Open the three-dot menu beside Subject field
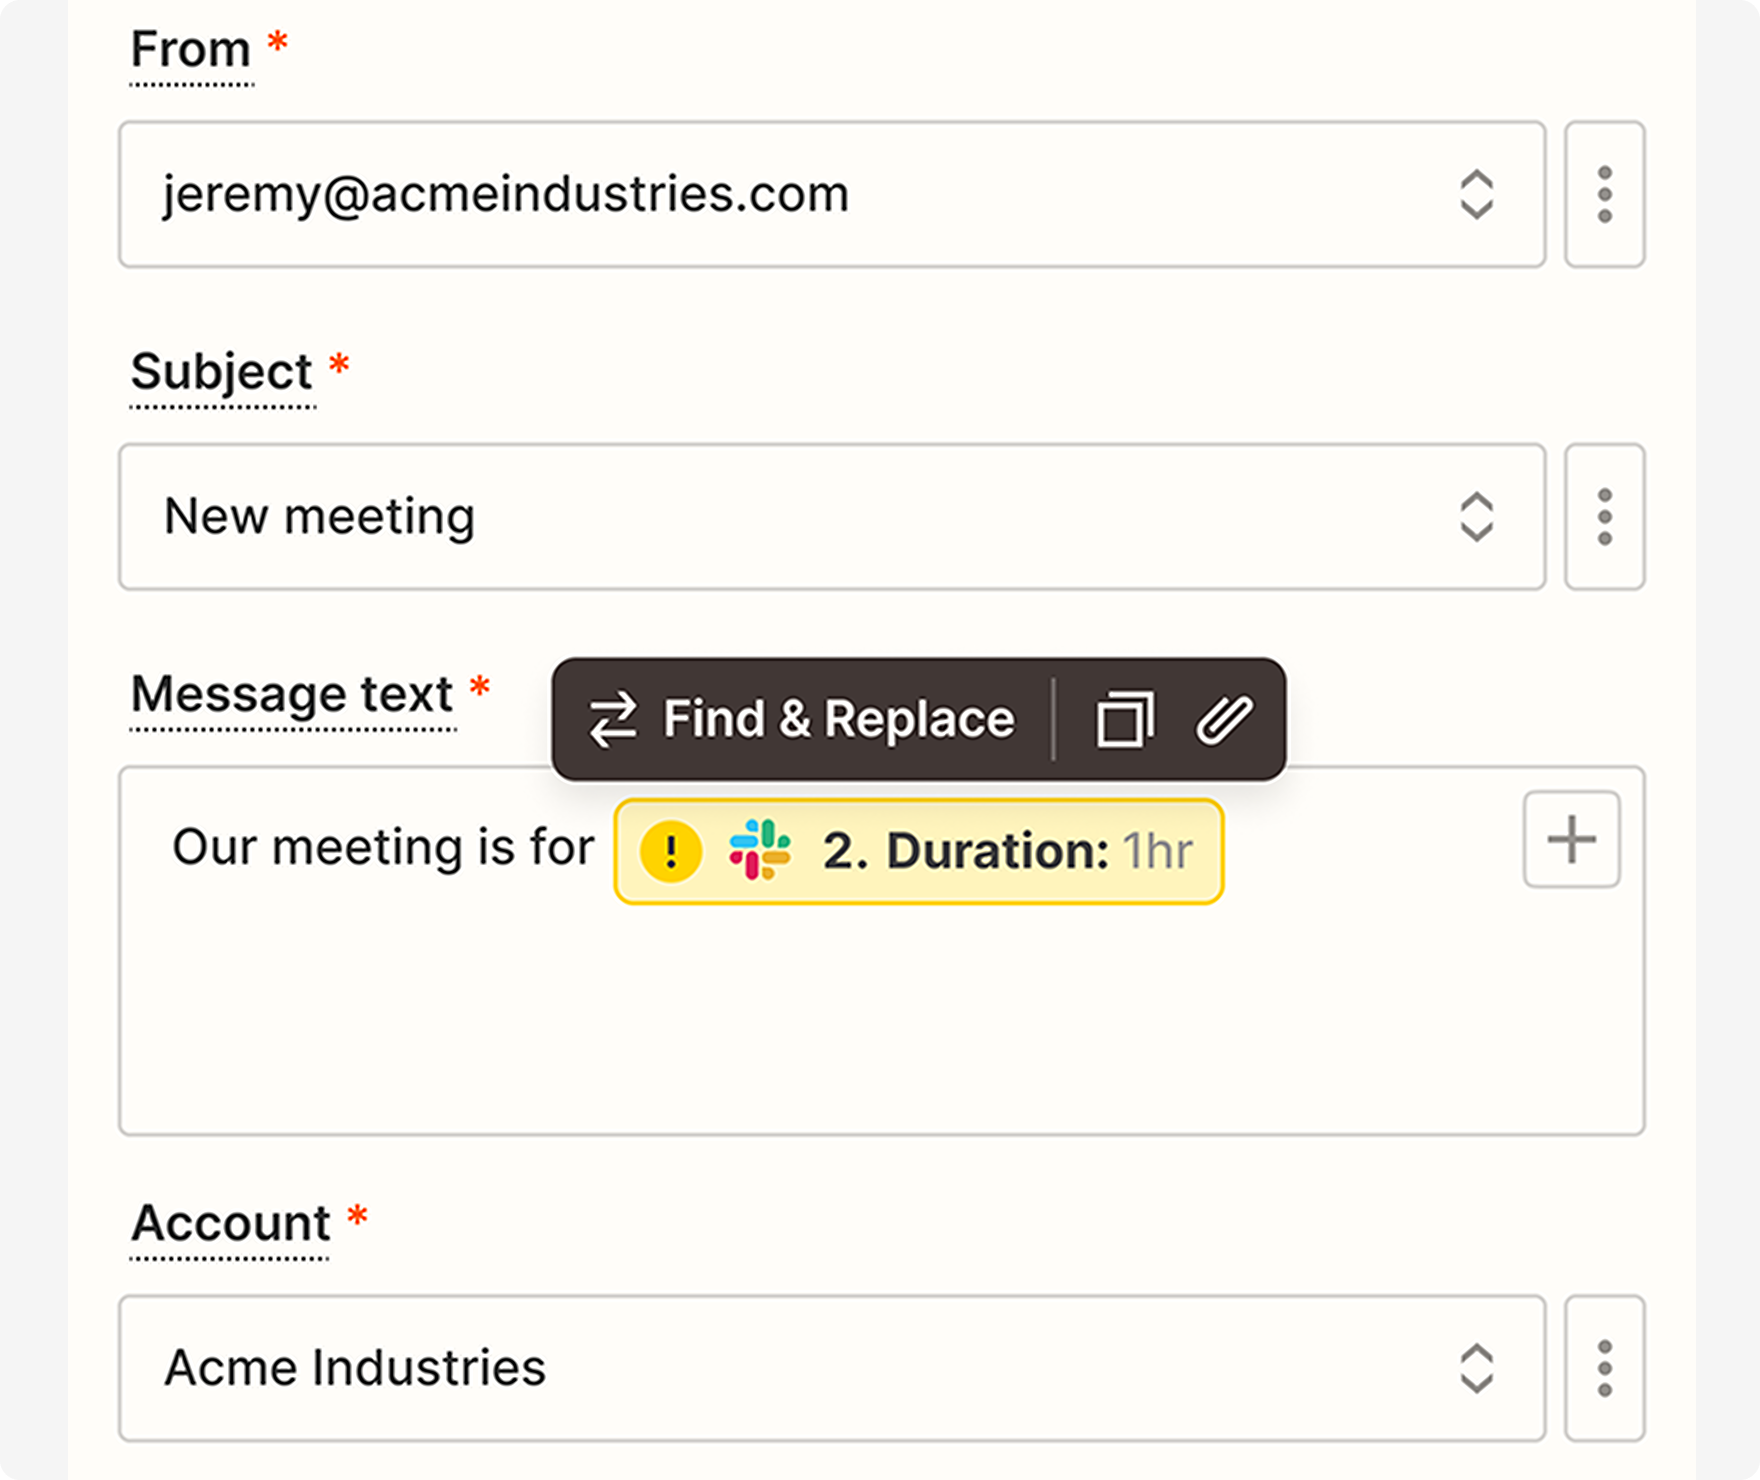The width and height of the screenshot is (1760, 1480). coord(1604,517)
